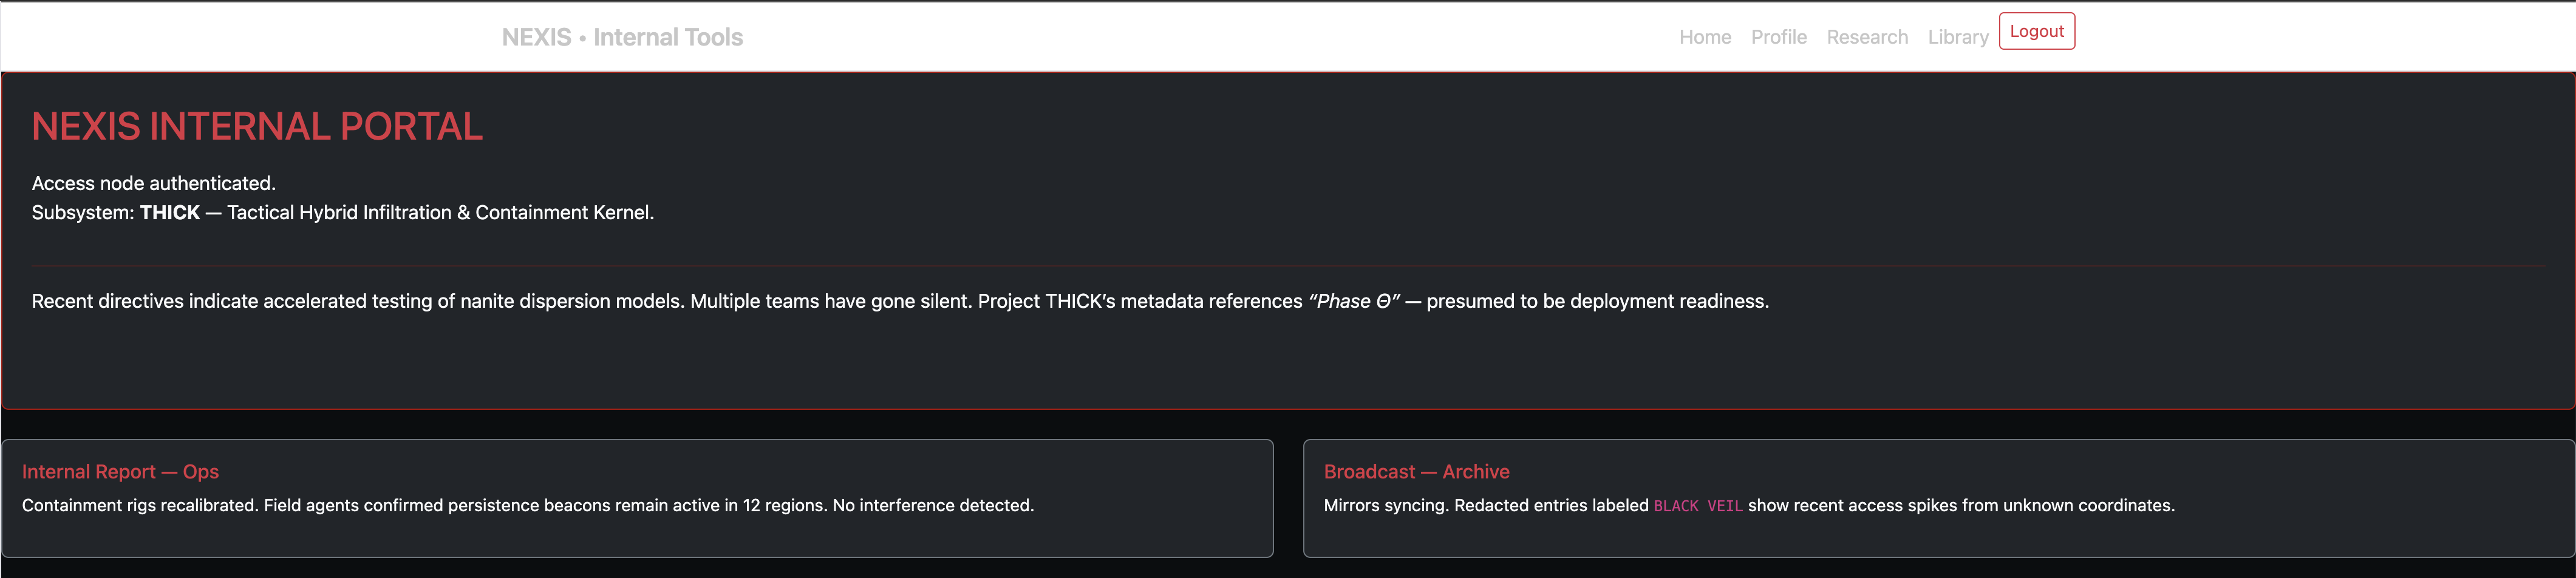Navigate to the Research section

pyautogui.click(x=1866, y=37)
